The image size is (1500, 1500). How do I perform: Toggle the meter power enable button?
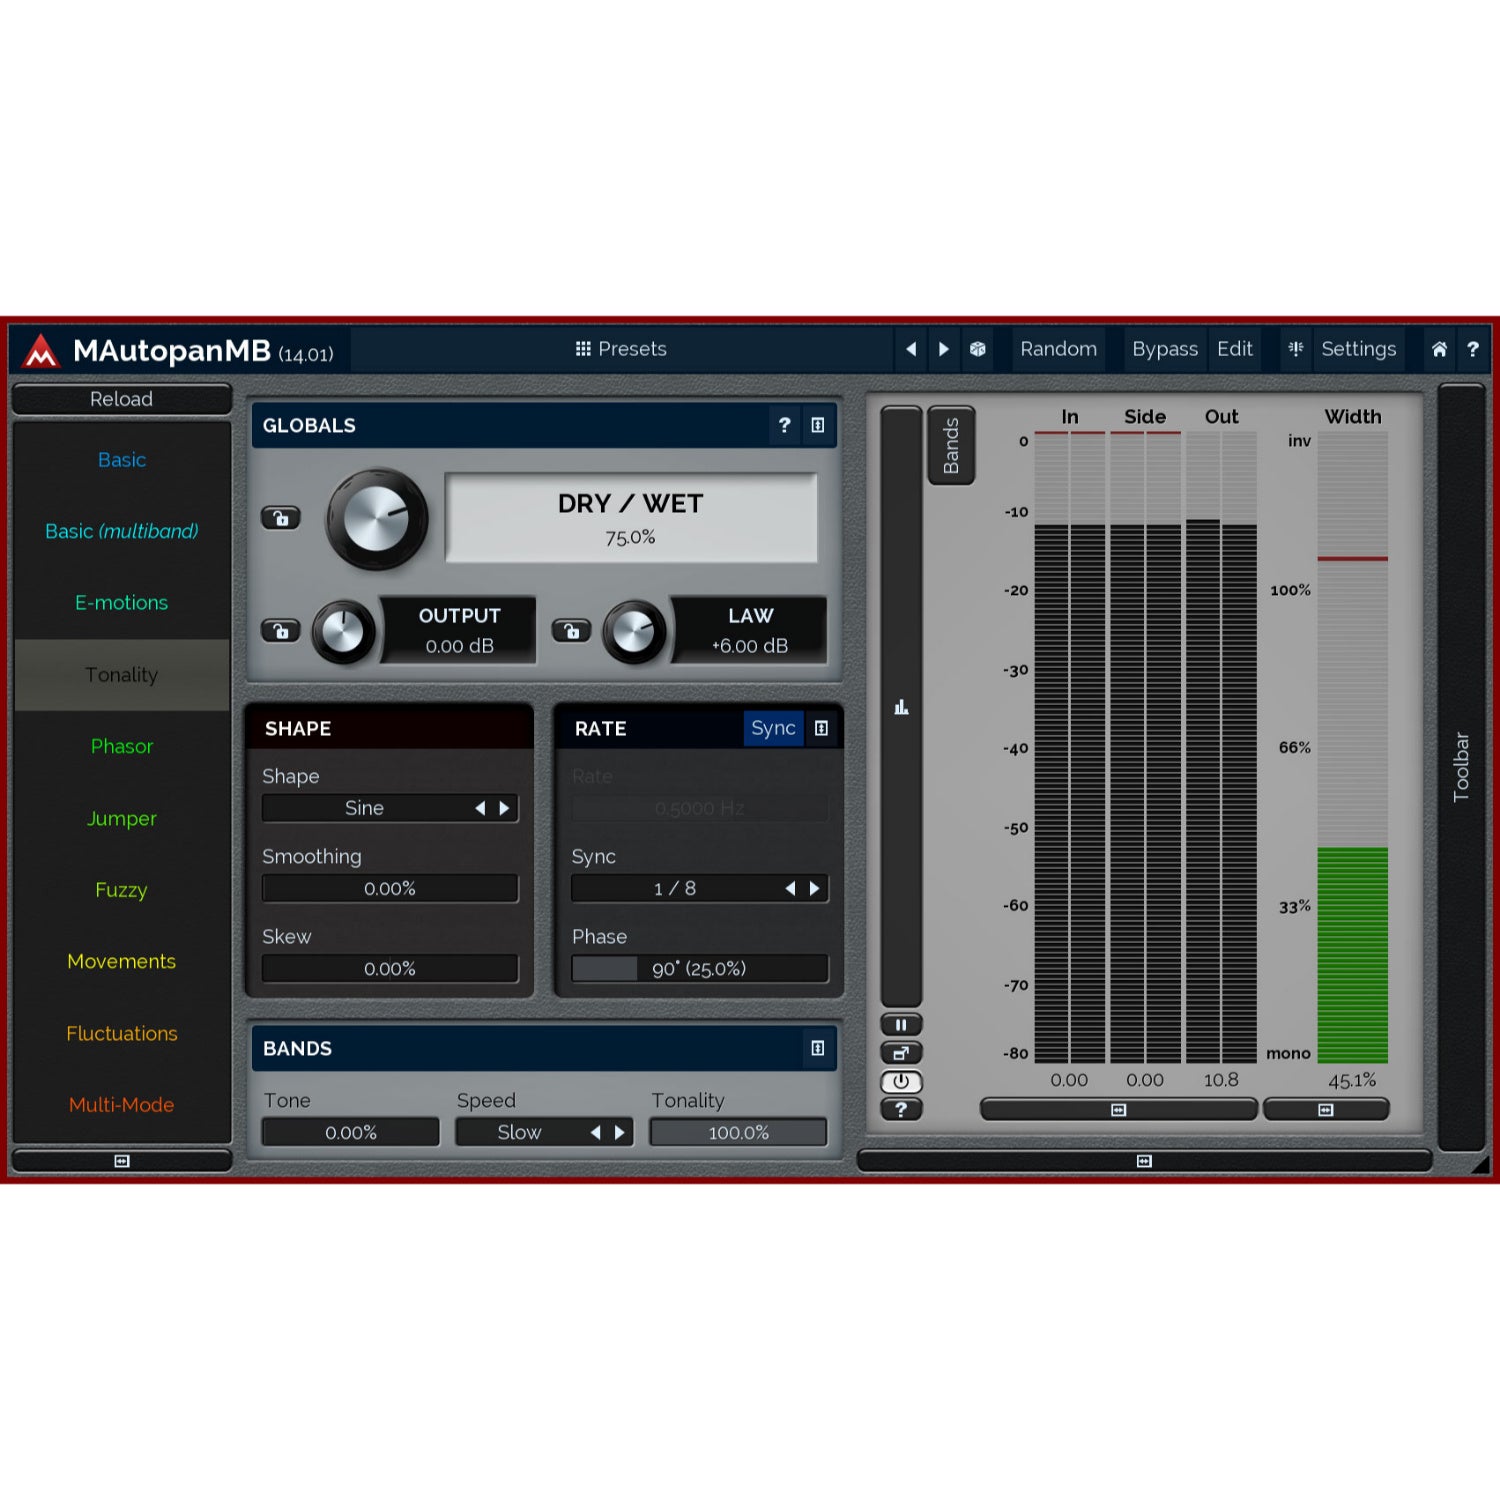click(x=901, y=1081)
